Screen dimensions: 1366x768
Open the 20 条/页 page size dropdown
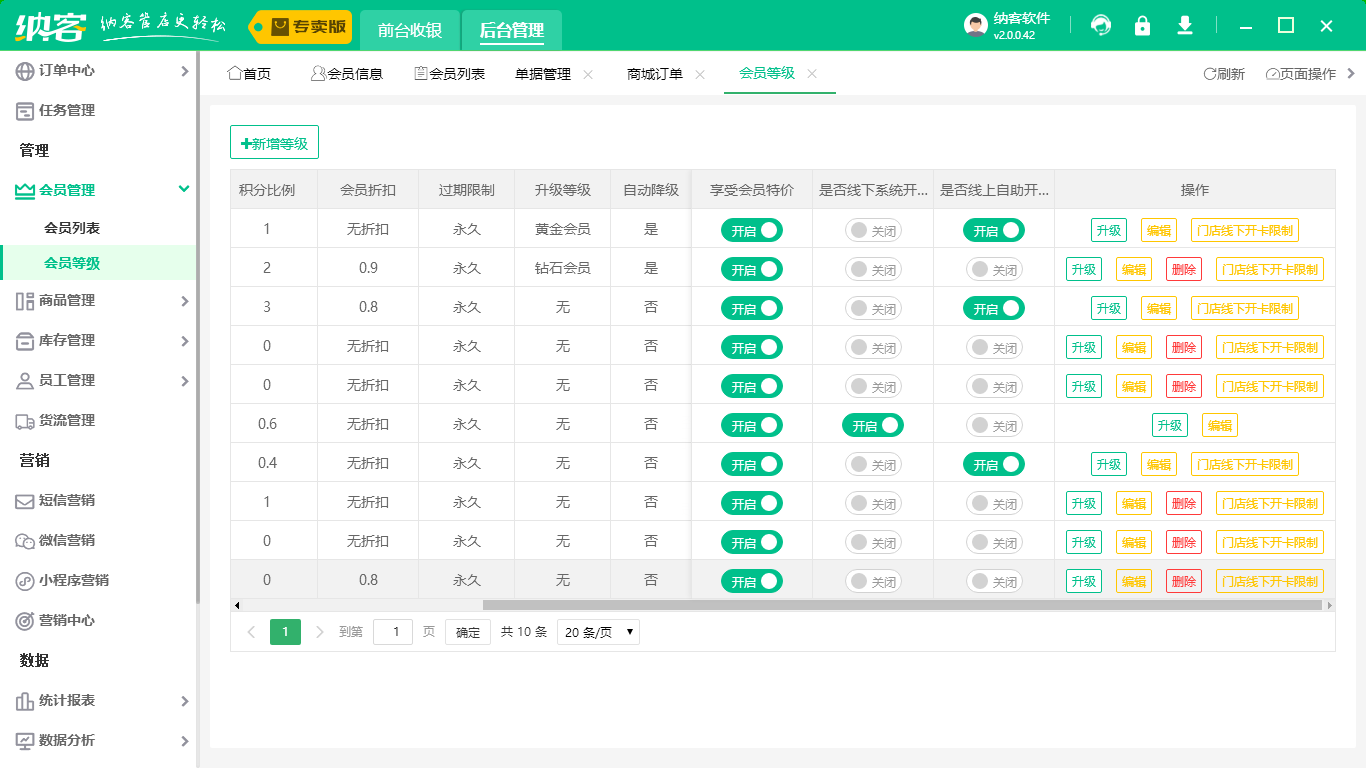(x=598, y=632)
